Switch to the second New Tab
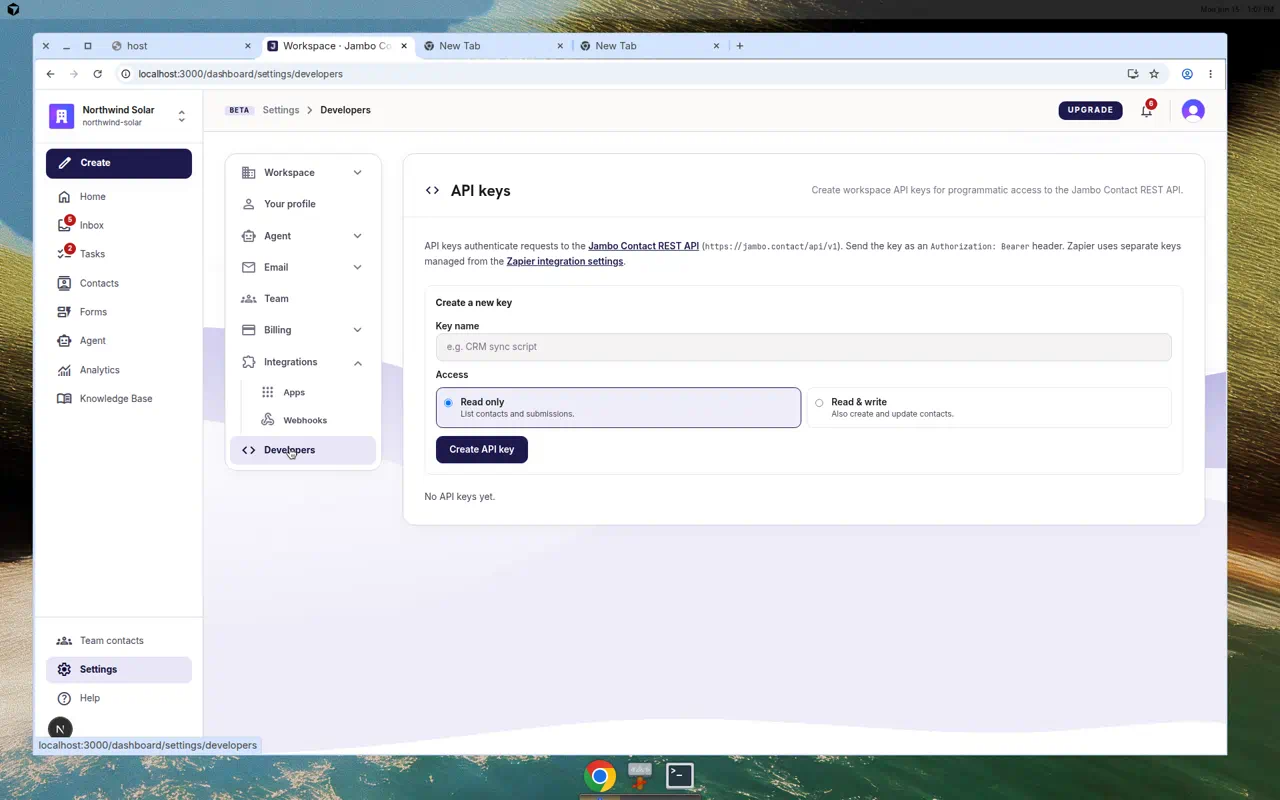The width and height of the screenshot is (1280, 800). [648, 46]
